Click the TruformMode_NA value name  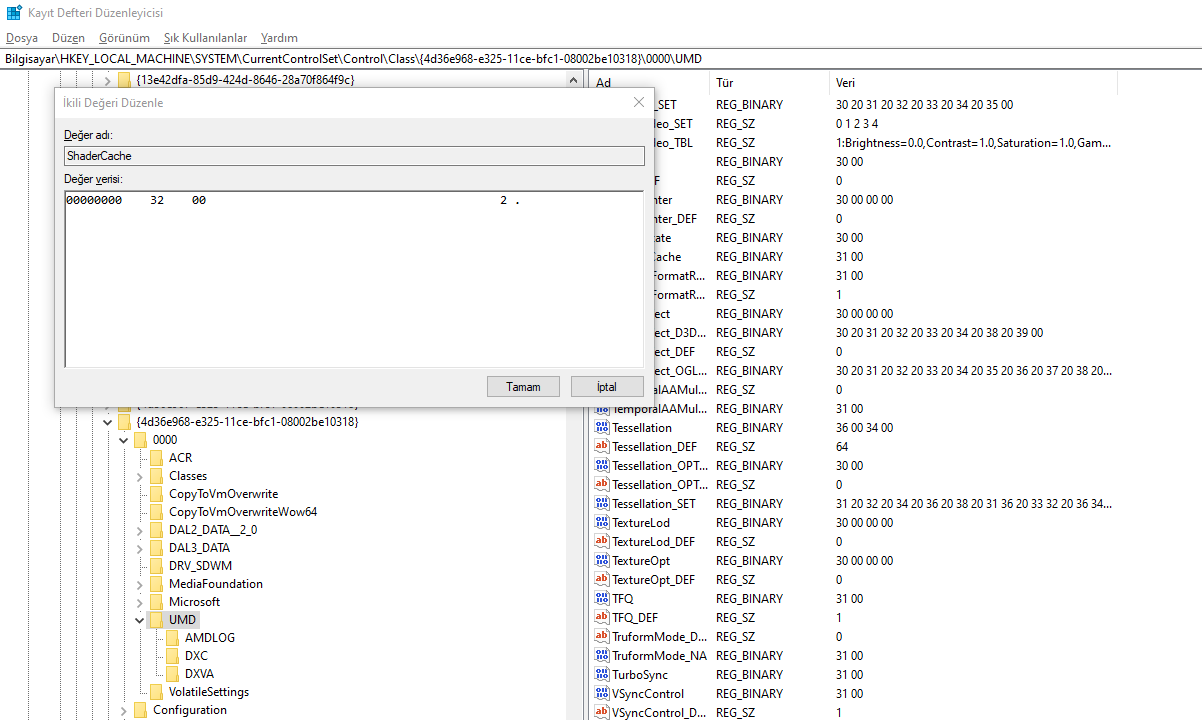pos(659,655)
